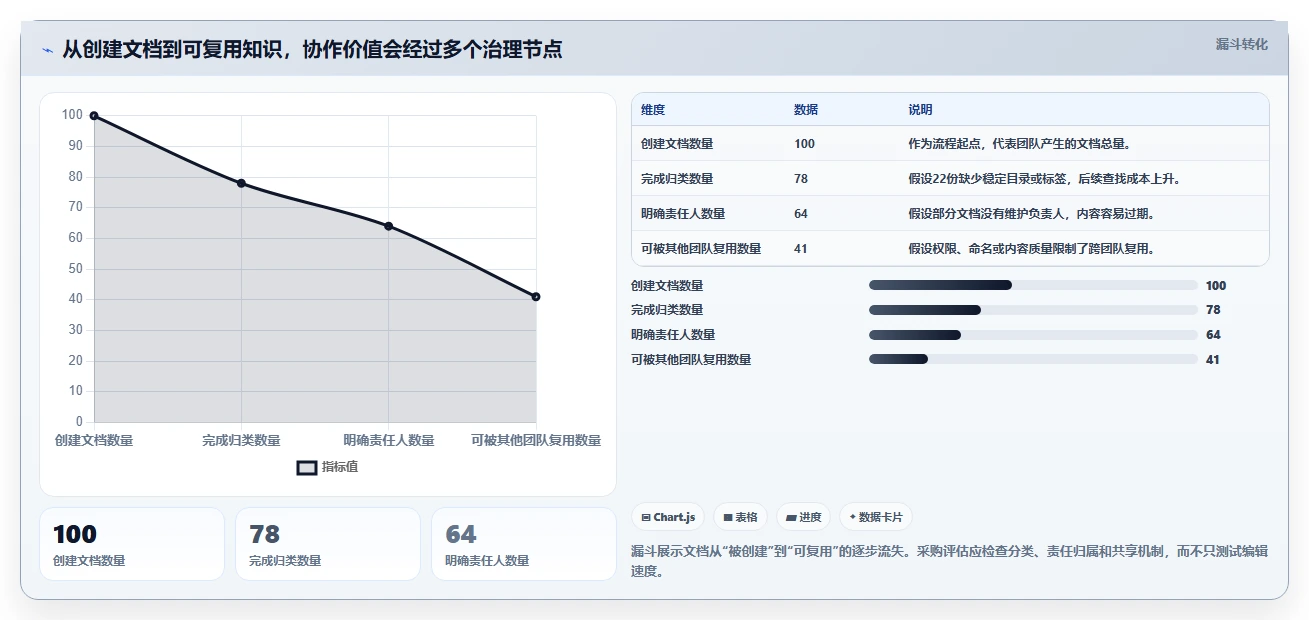This screenshot has height=620, width=1309.
Task: Select the 表格 tag chip
Action: (x=741, y=517)
